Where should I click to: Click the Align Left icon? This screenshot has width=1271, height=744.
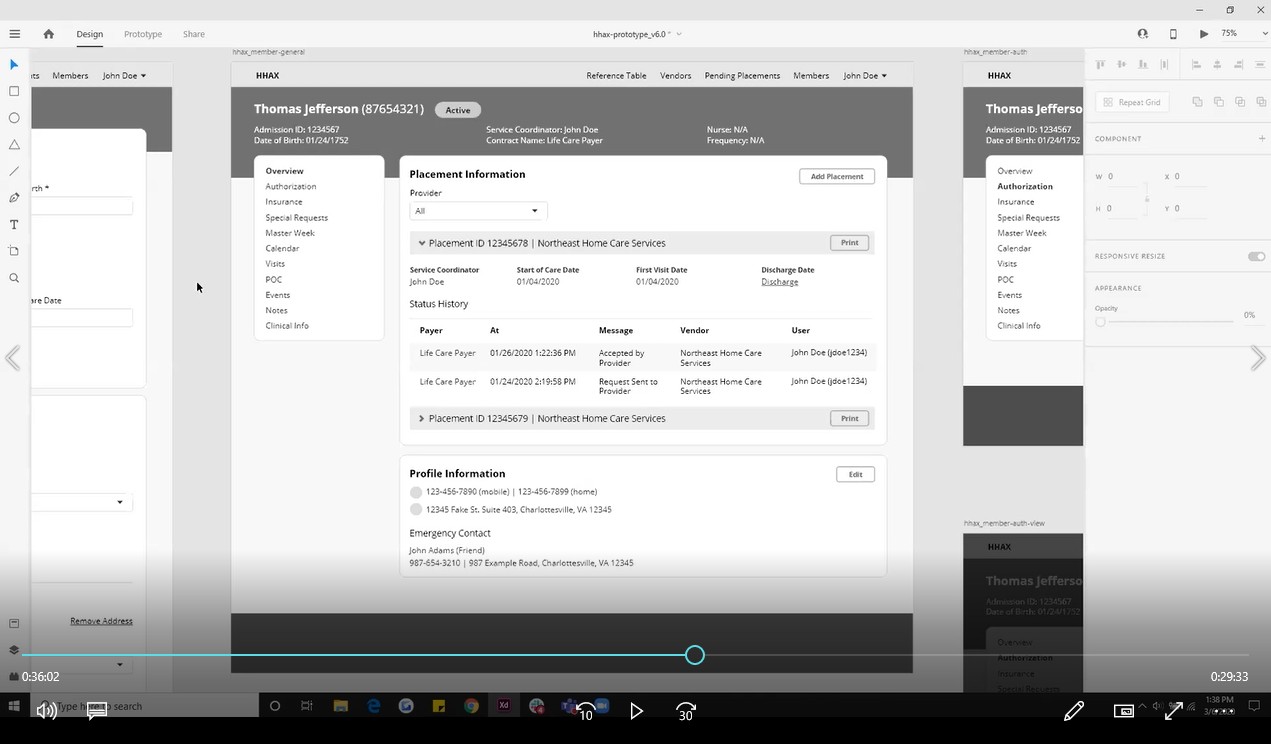[1196, 65]
